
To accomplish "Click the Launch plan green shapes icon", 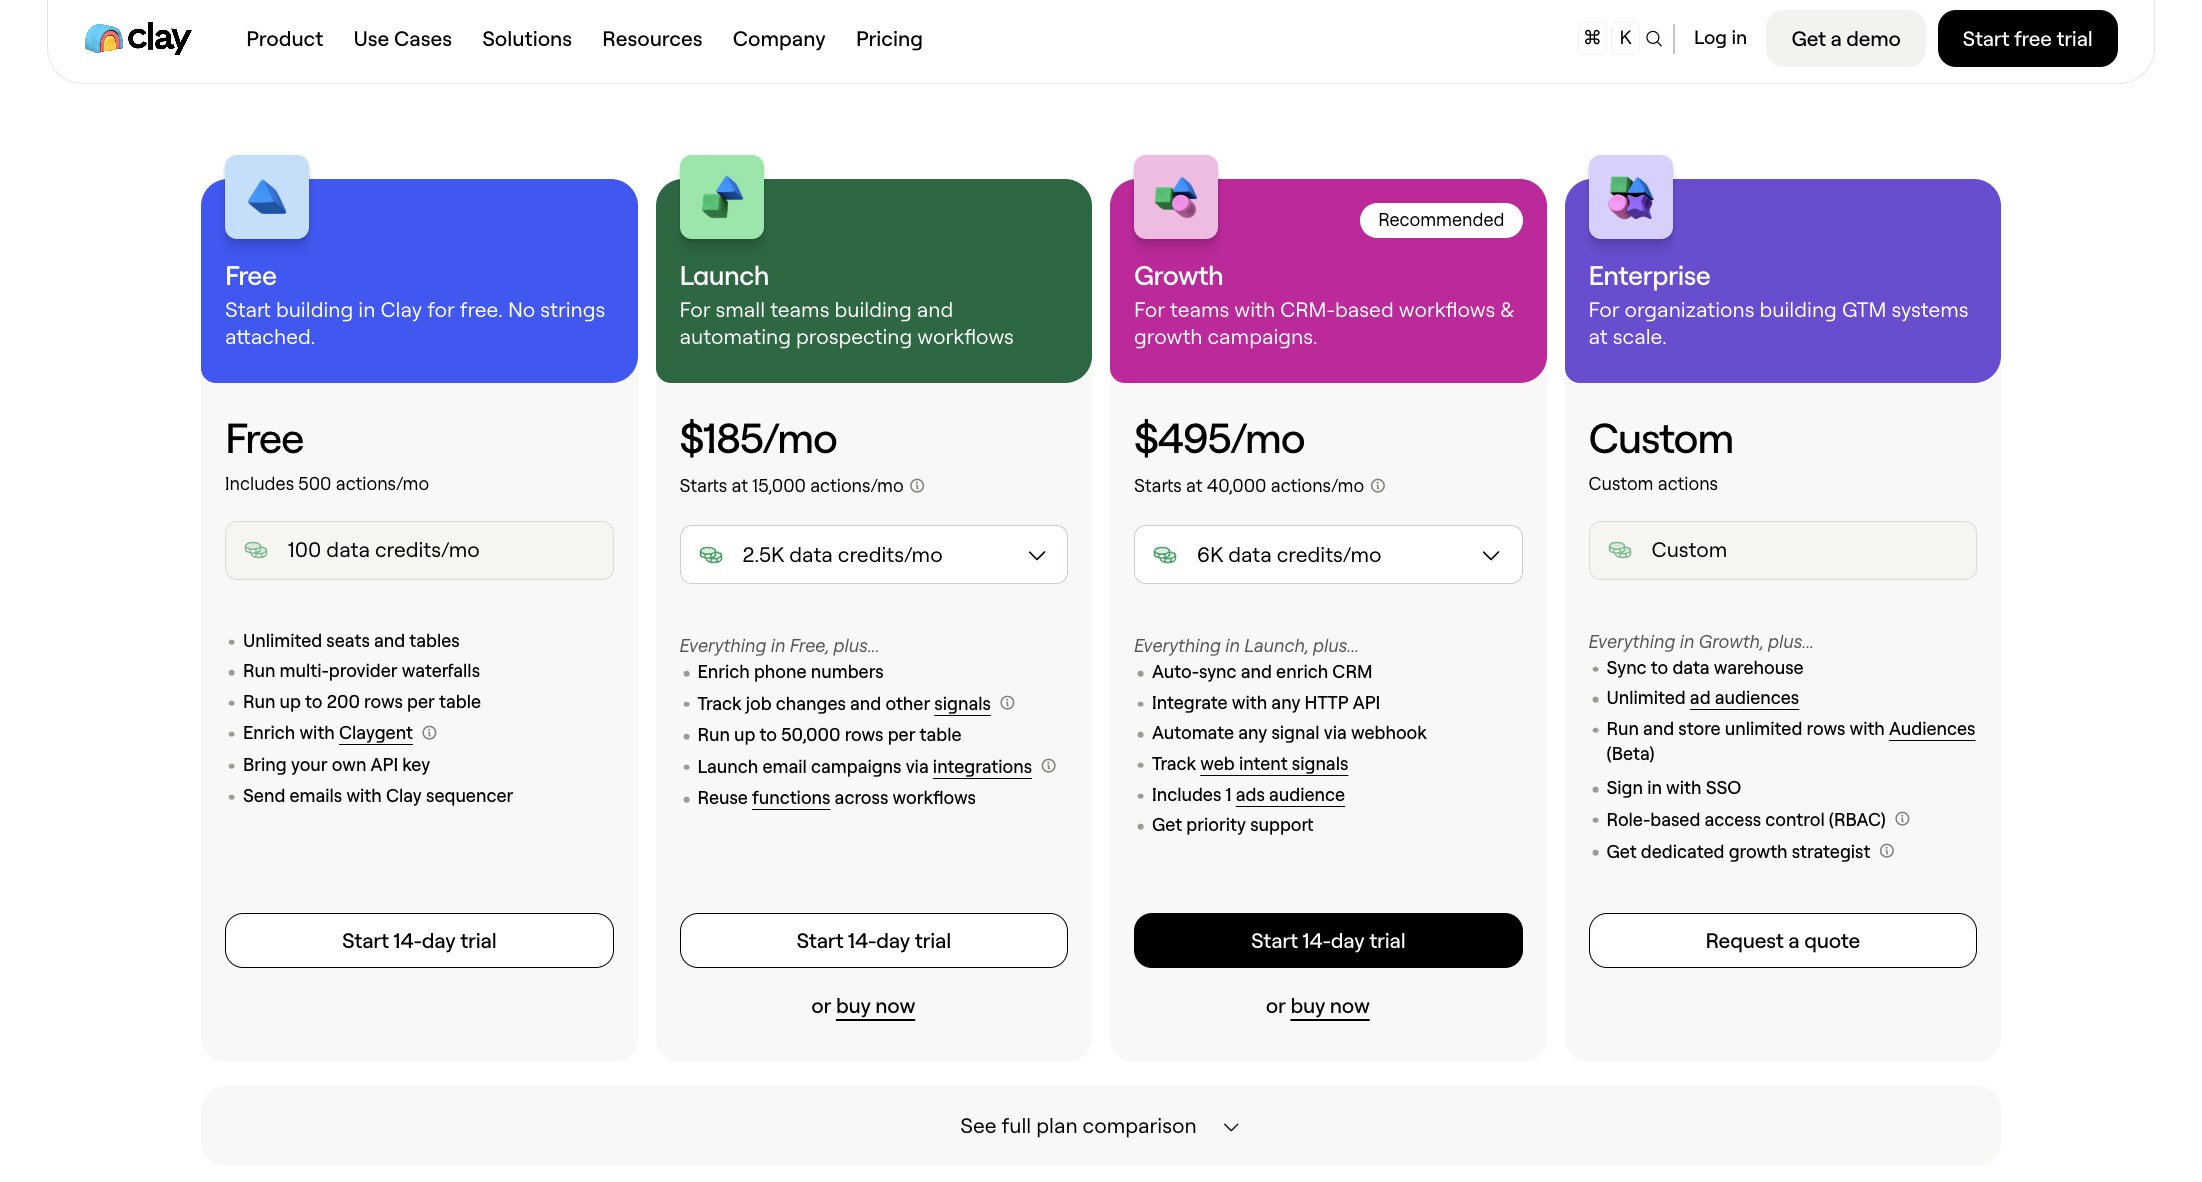I will (x=722, y=197).
